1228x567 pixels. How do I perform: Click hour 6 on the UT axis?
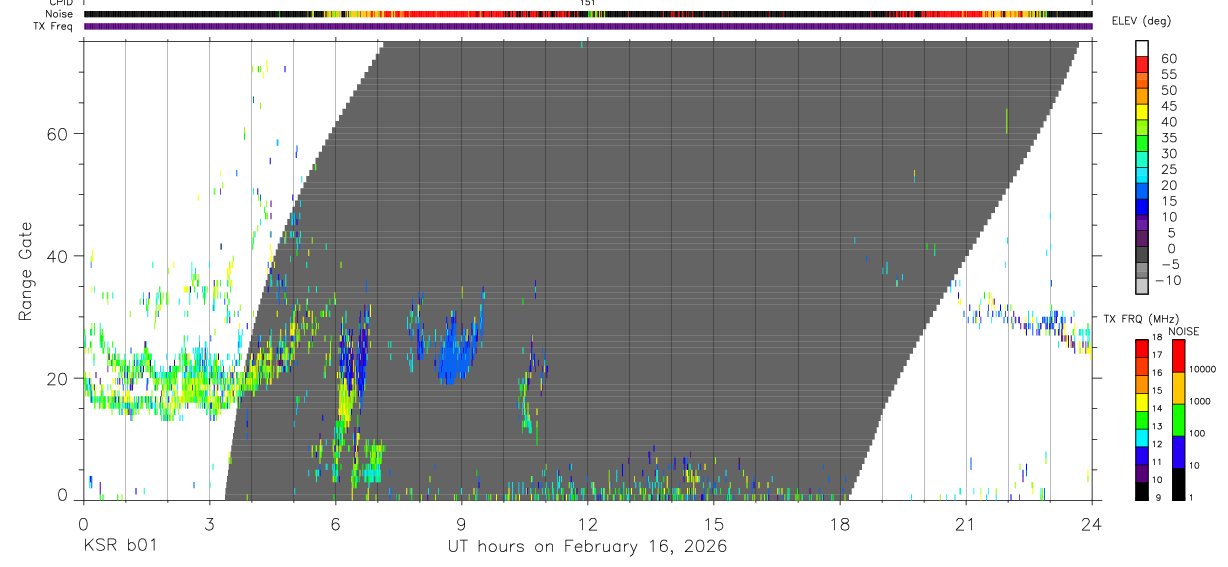(x=335, y=523)
